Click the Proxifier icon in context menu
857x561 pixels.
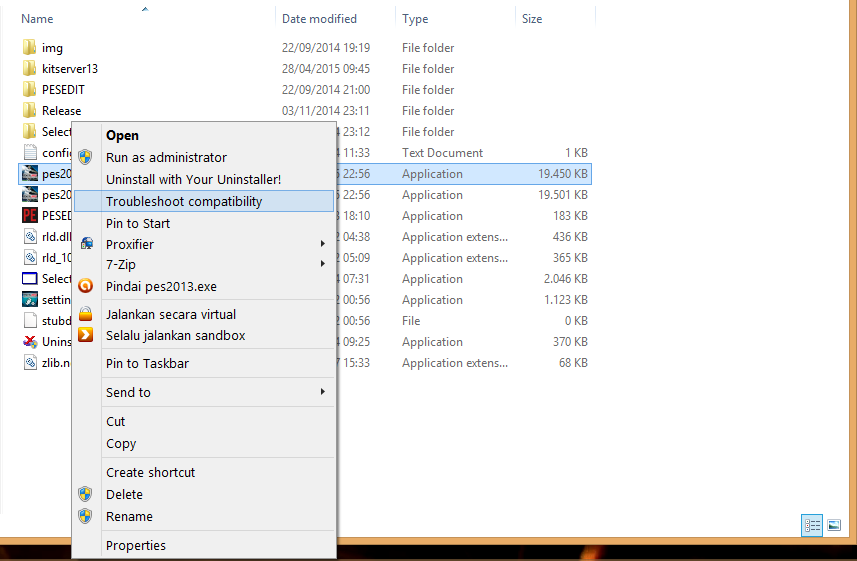coord(86,244)
